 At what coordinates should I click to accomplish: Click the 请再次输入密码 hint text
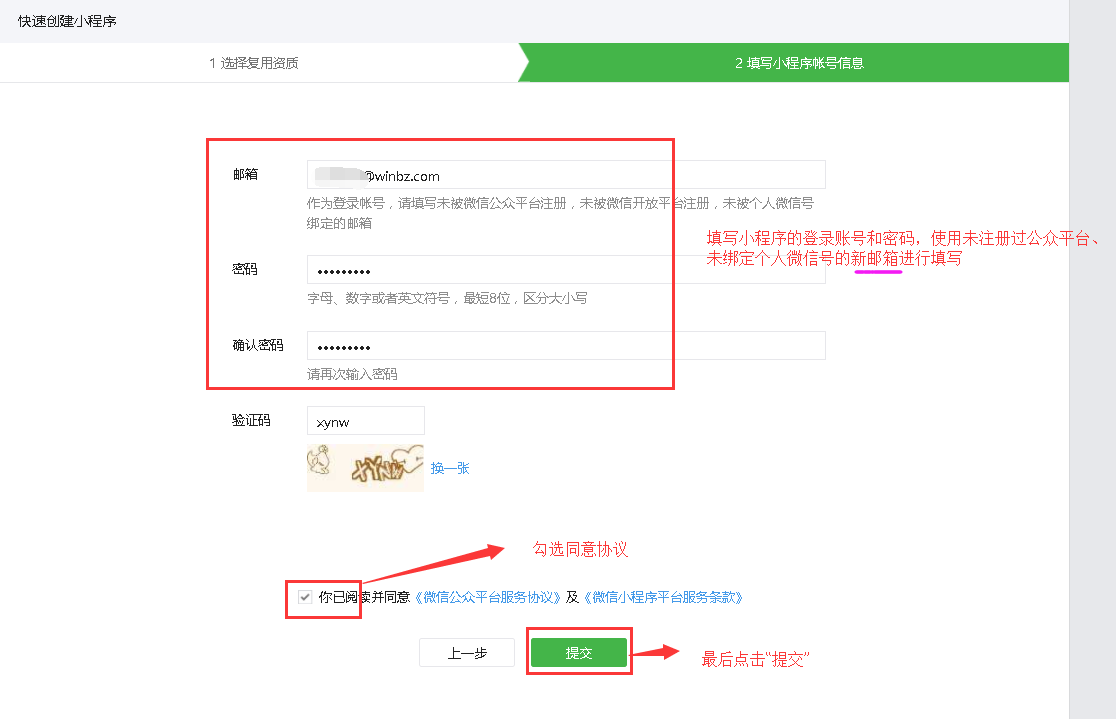pos(352,375)
